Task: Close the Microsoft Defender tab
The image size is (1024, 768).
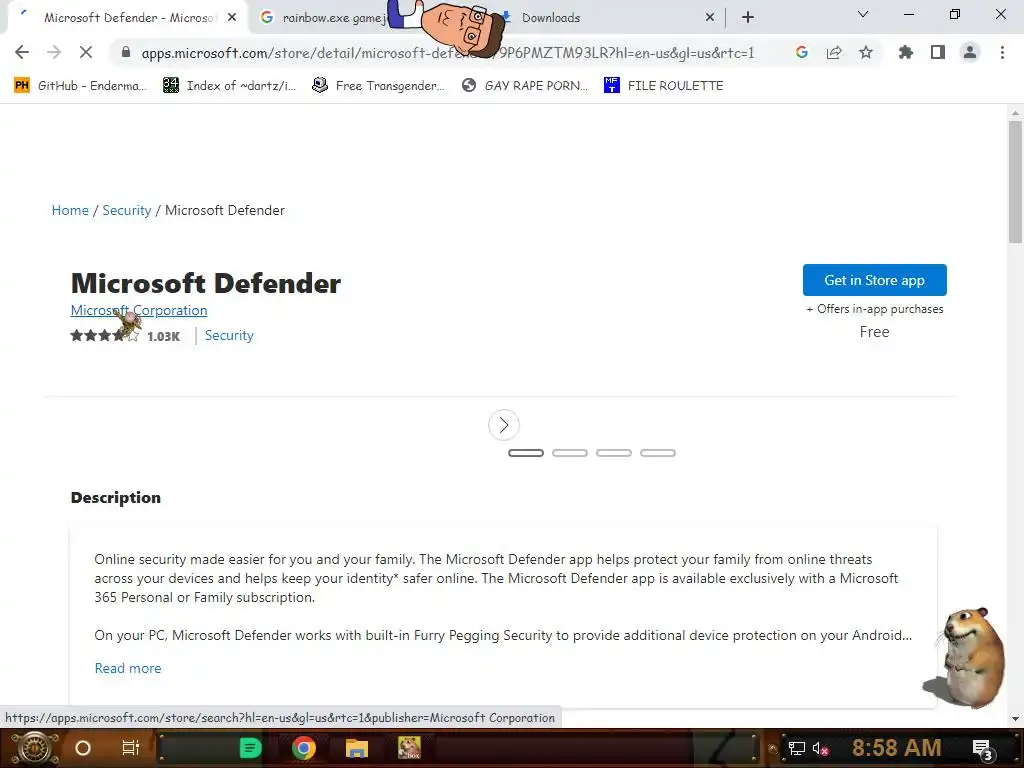Action: 232,18
